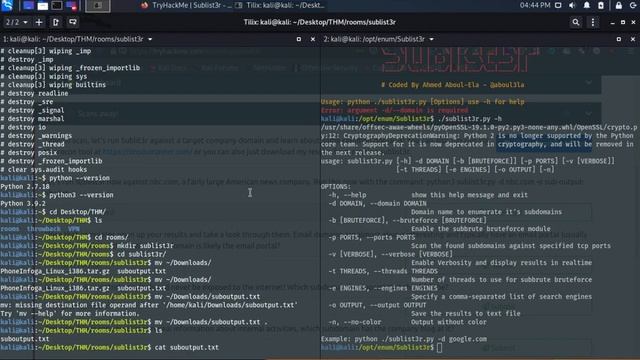Click the Tilix window title text
The width and height of the screenshot is (640, 360).
[x=320, y=22]
